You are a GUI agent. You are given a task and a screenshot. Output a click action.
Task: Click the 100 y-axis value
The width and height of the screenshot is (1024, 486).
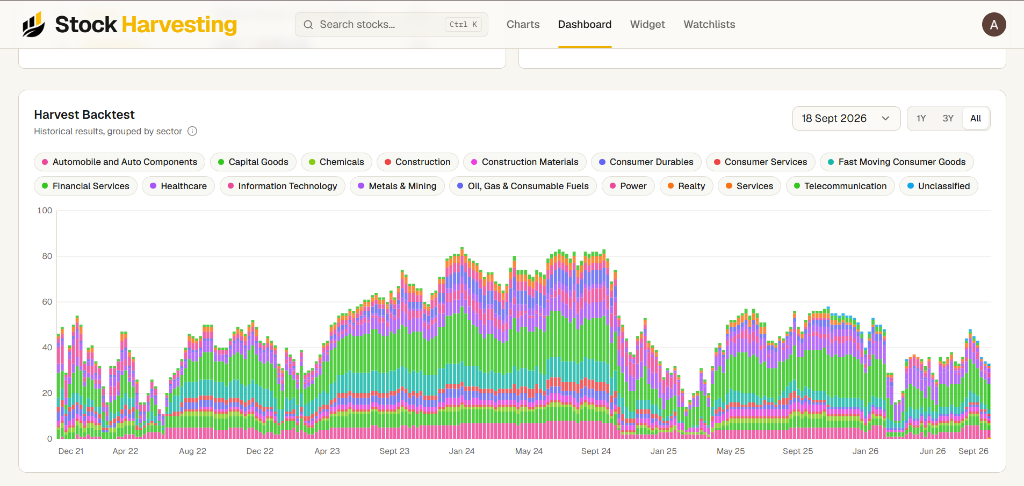coord(44,210)
